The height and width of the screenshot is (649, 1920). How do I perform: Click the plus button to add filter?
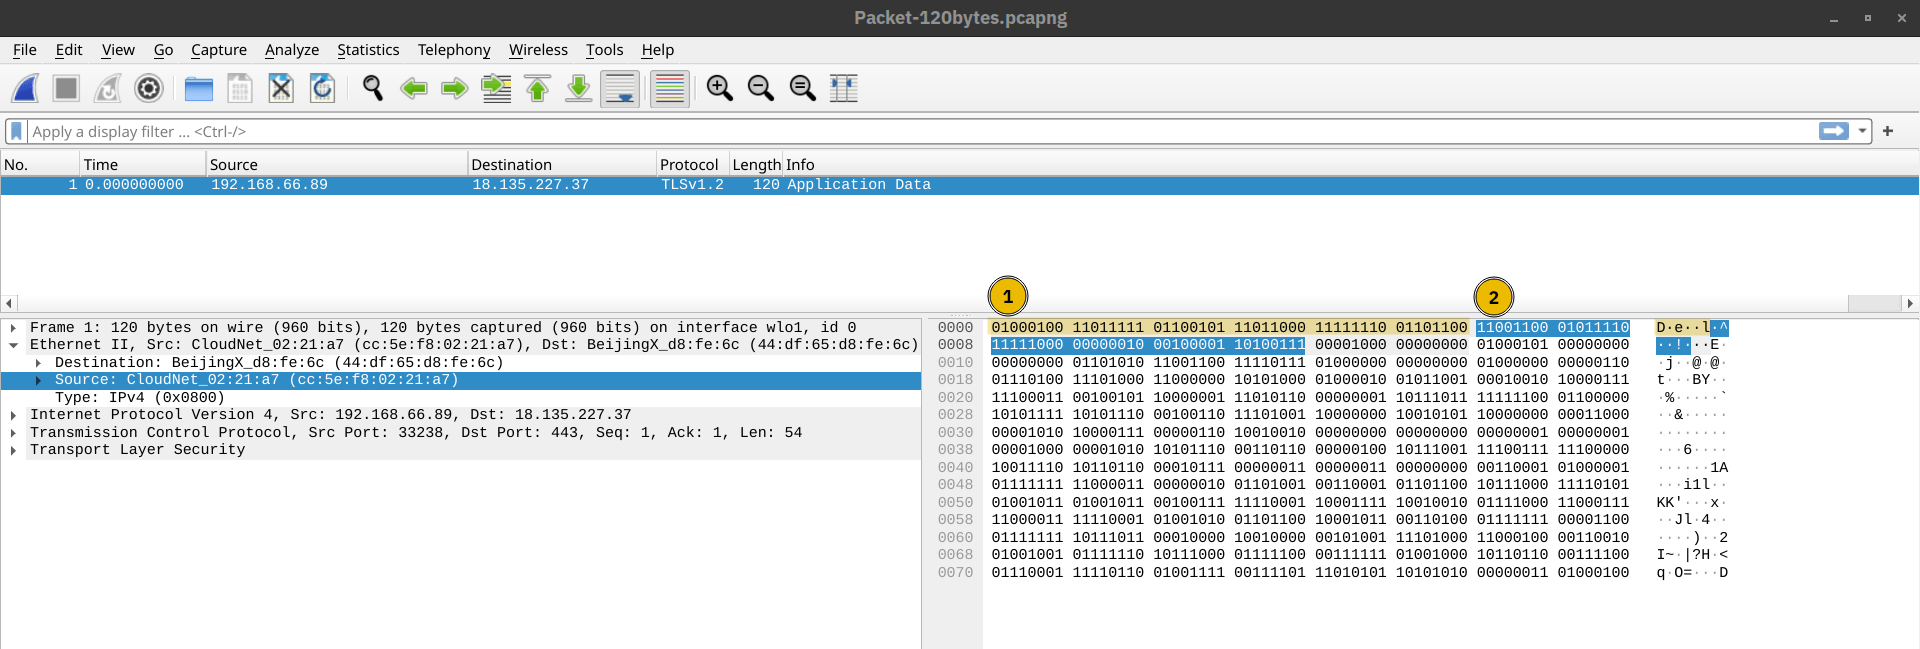pyautogui.click(x=1888, y=131)
